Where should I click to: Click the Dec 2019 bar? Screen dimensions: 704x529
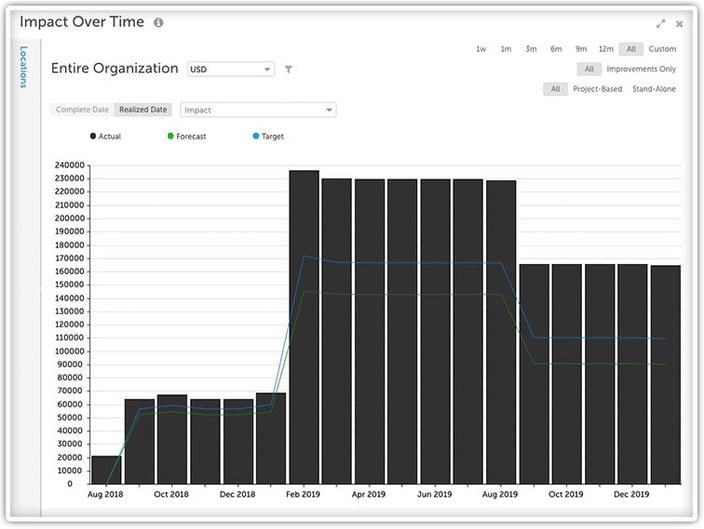pos(633,374)
